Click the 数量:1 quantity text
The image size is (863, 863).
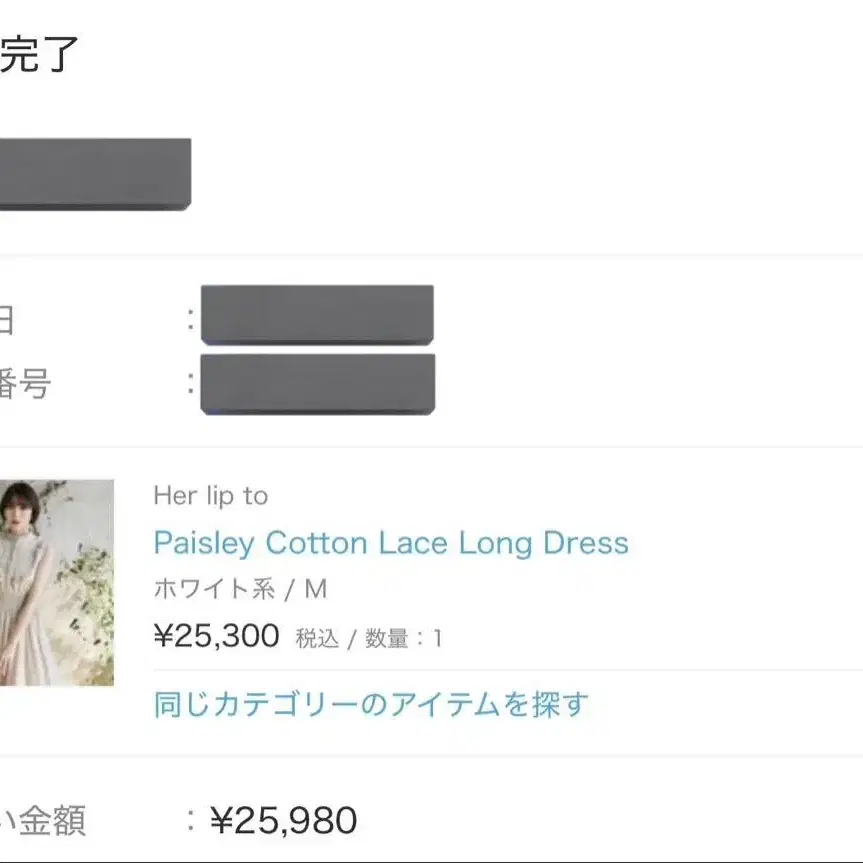coord(403,638)
